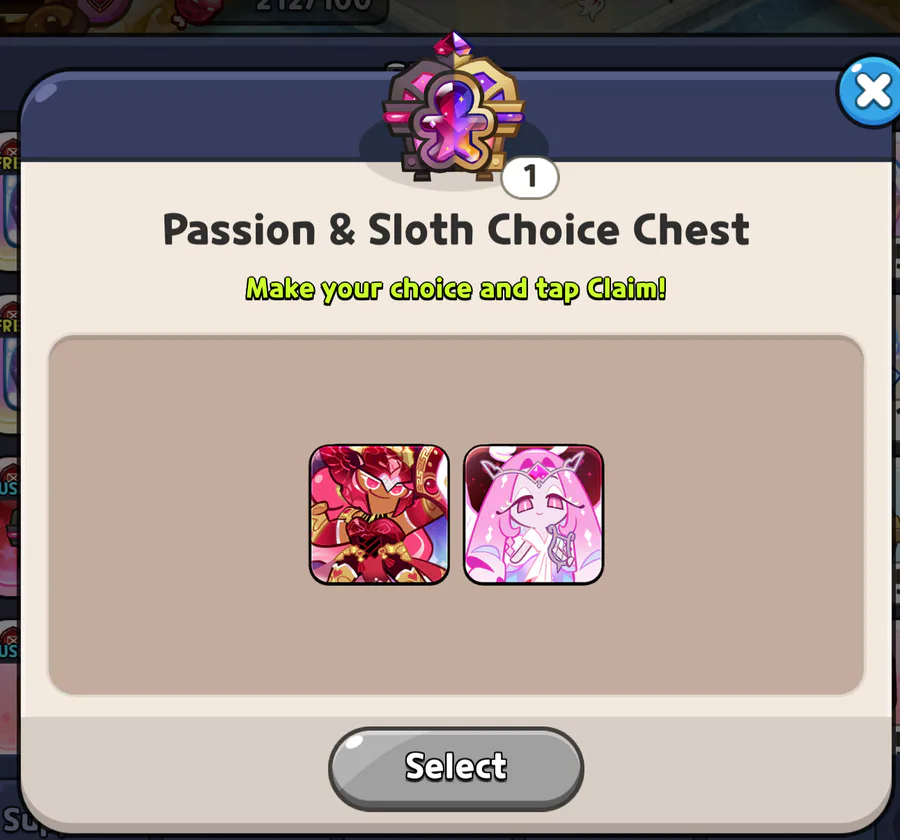900x840 pixels.
Task: Tap the 'Make your choice and tap Claim!' hint
Action: 456,288
